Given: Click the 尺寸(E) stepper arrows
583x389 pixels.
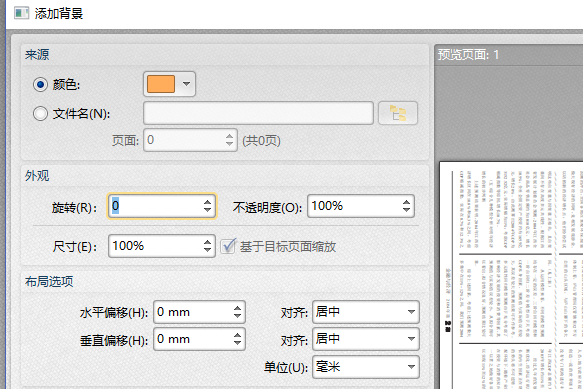Looking at the screenshot, I should 207,246.
